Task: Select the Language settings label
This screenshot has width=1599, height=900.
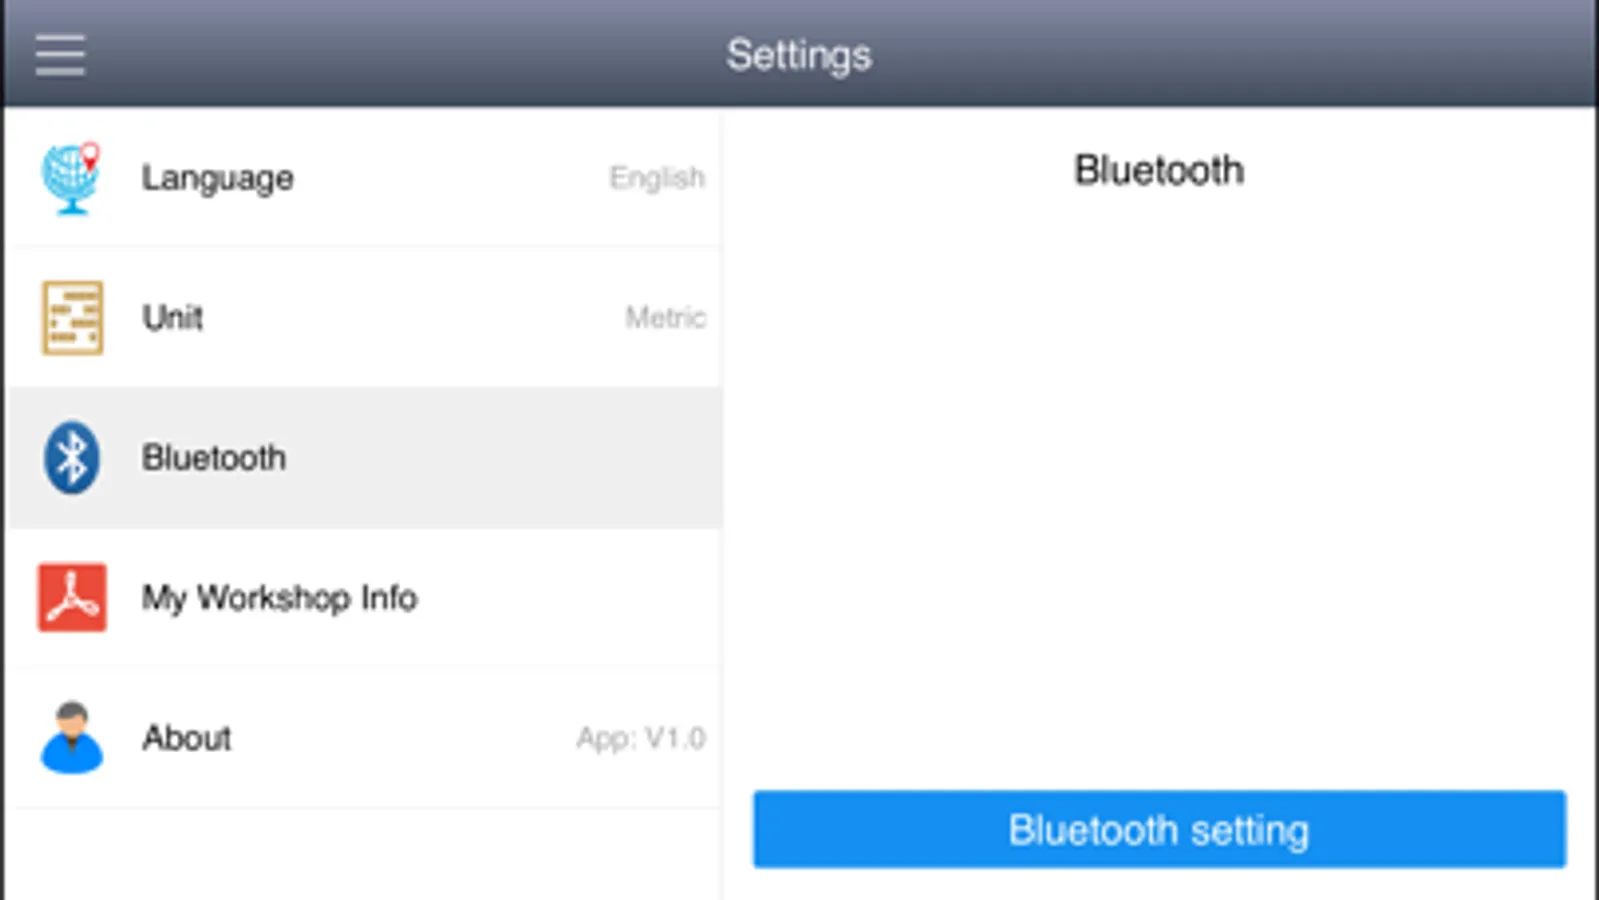Action: point(218,178)
